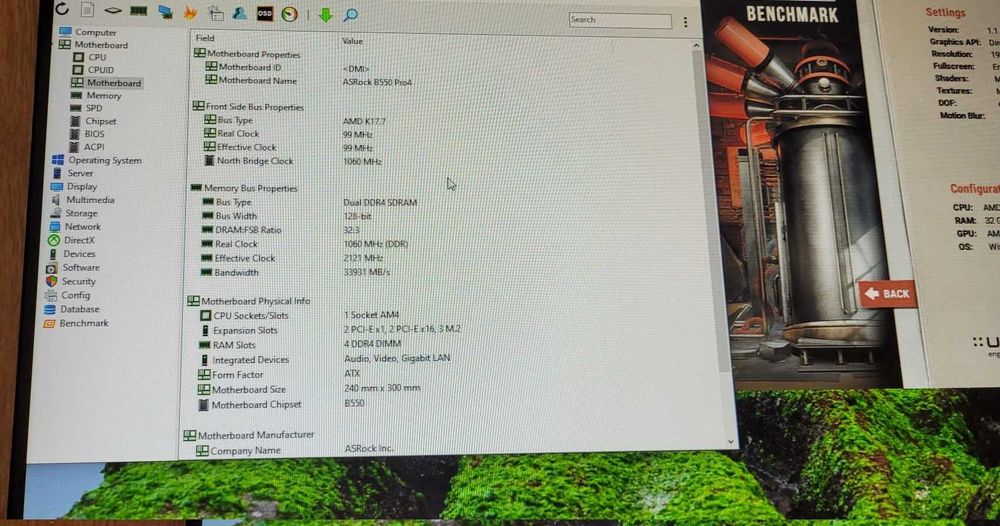Screen dimensions: 1000x526
Task: Open the CPU tree entry
Action: point(89,57)
